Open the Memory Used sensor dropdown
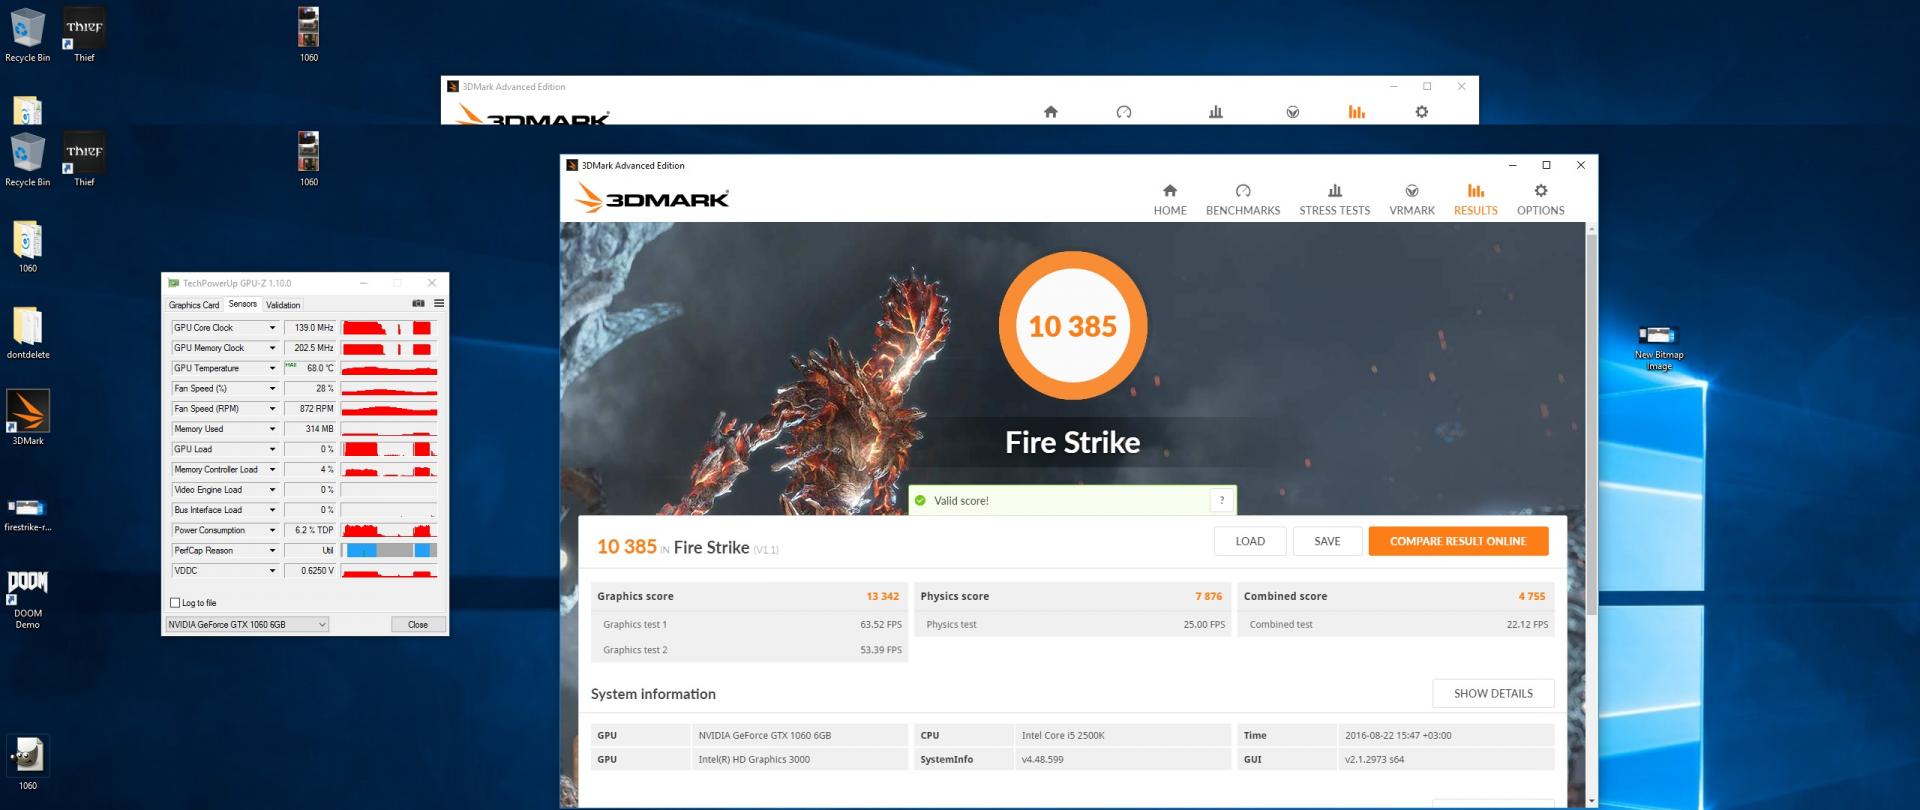The image size is (1920, 810). 272,429
